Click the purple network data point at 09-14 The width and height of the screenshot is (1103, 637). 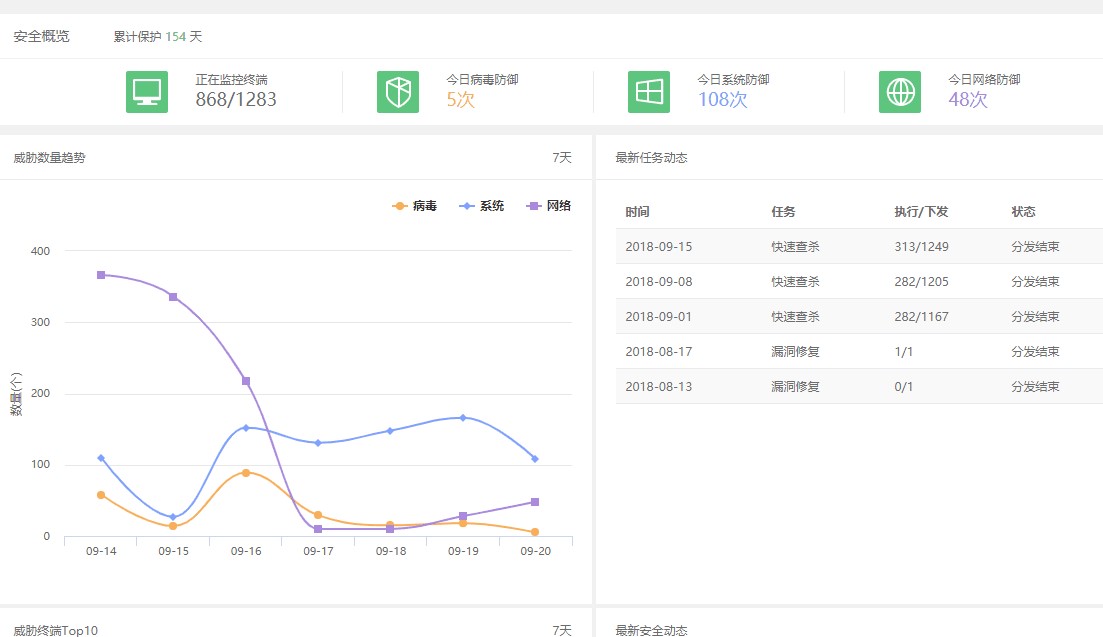[x=101, y=275]
